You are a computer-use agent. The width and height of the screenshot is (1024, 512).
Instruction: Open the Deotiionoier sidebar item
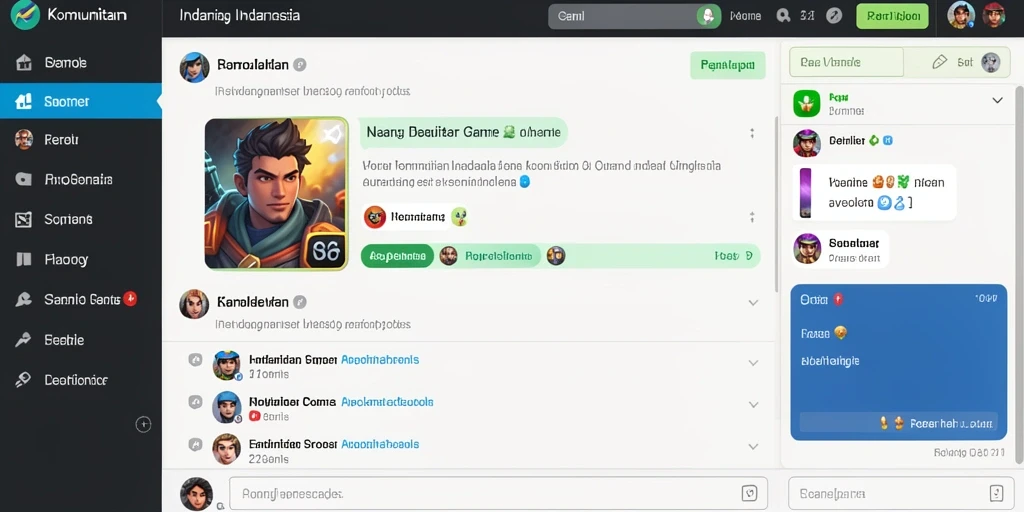(x=81, y=380)
